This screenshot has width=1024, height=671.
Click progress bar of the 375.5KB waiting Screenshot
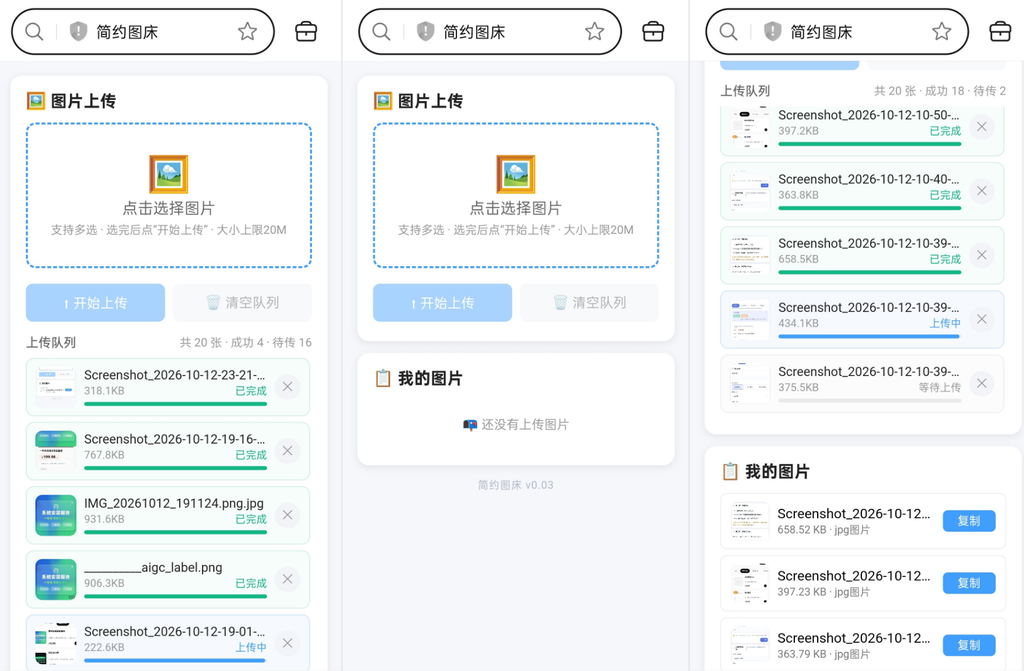pos(869,401)
